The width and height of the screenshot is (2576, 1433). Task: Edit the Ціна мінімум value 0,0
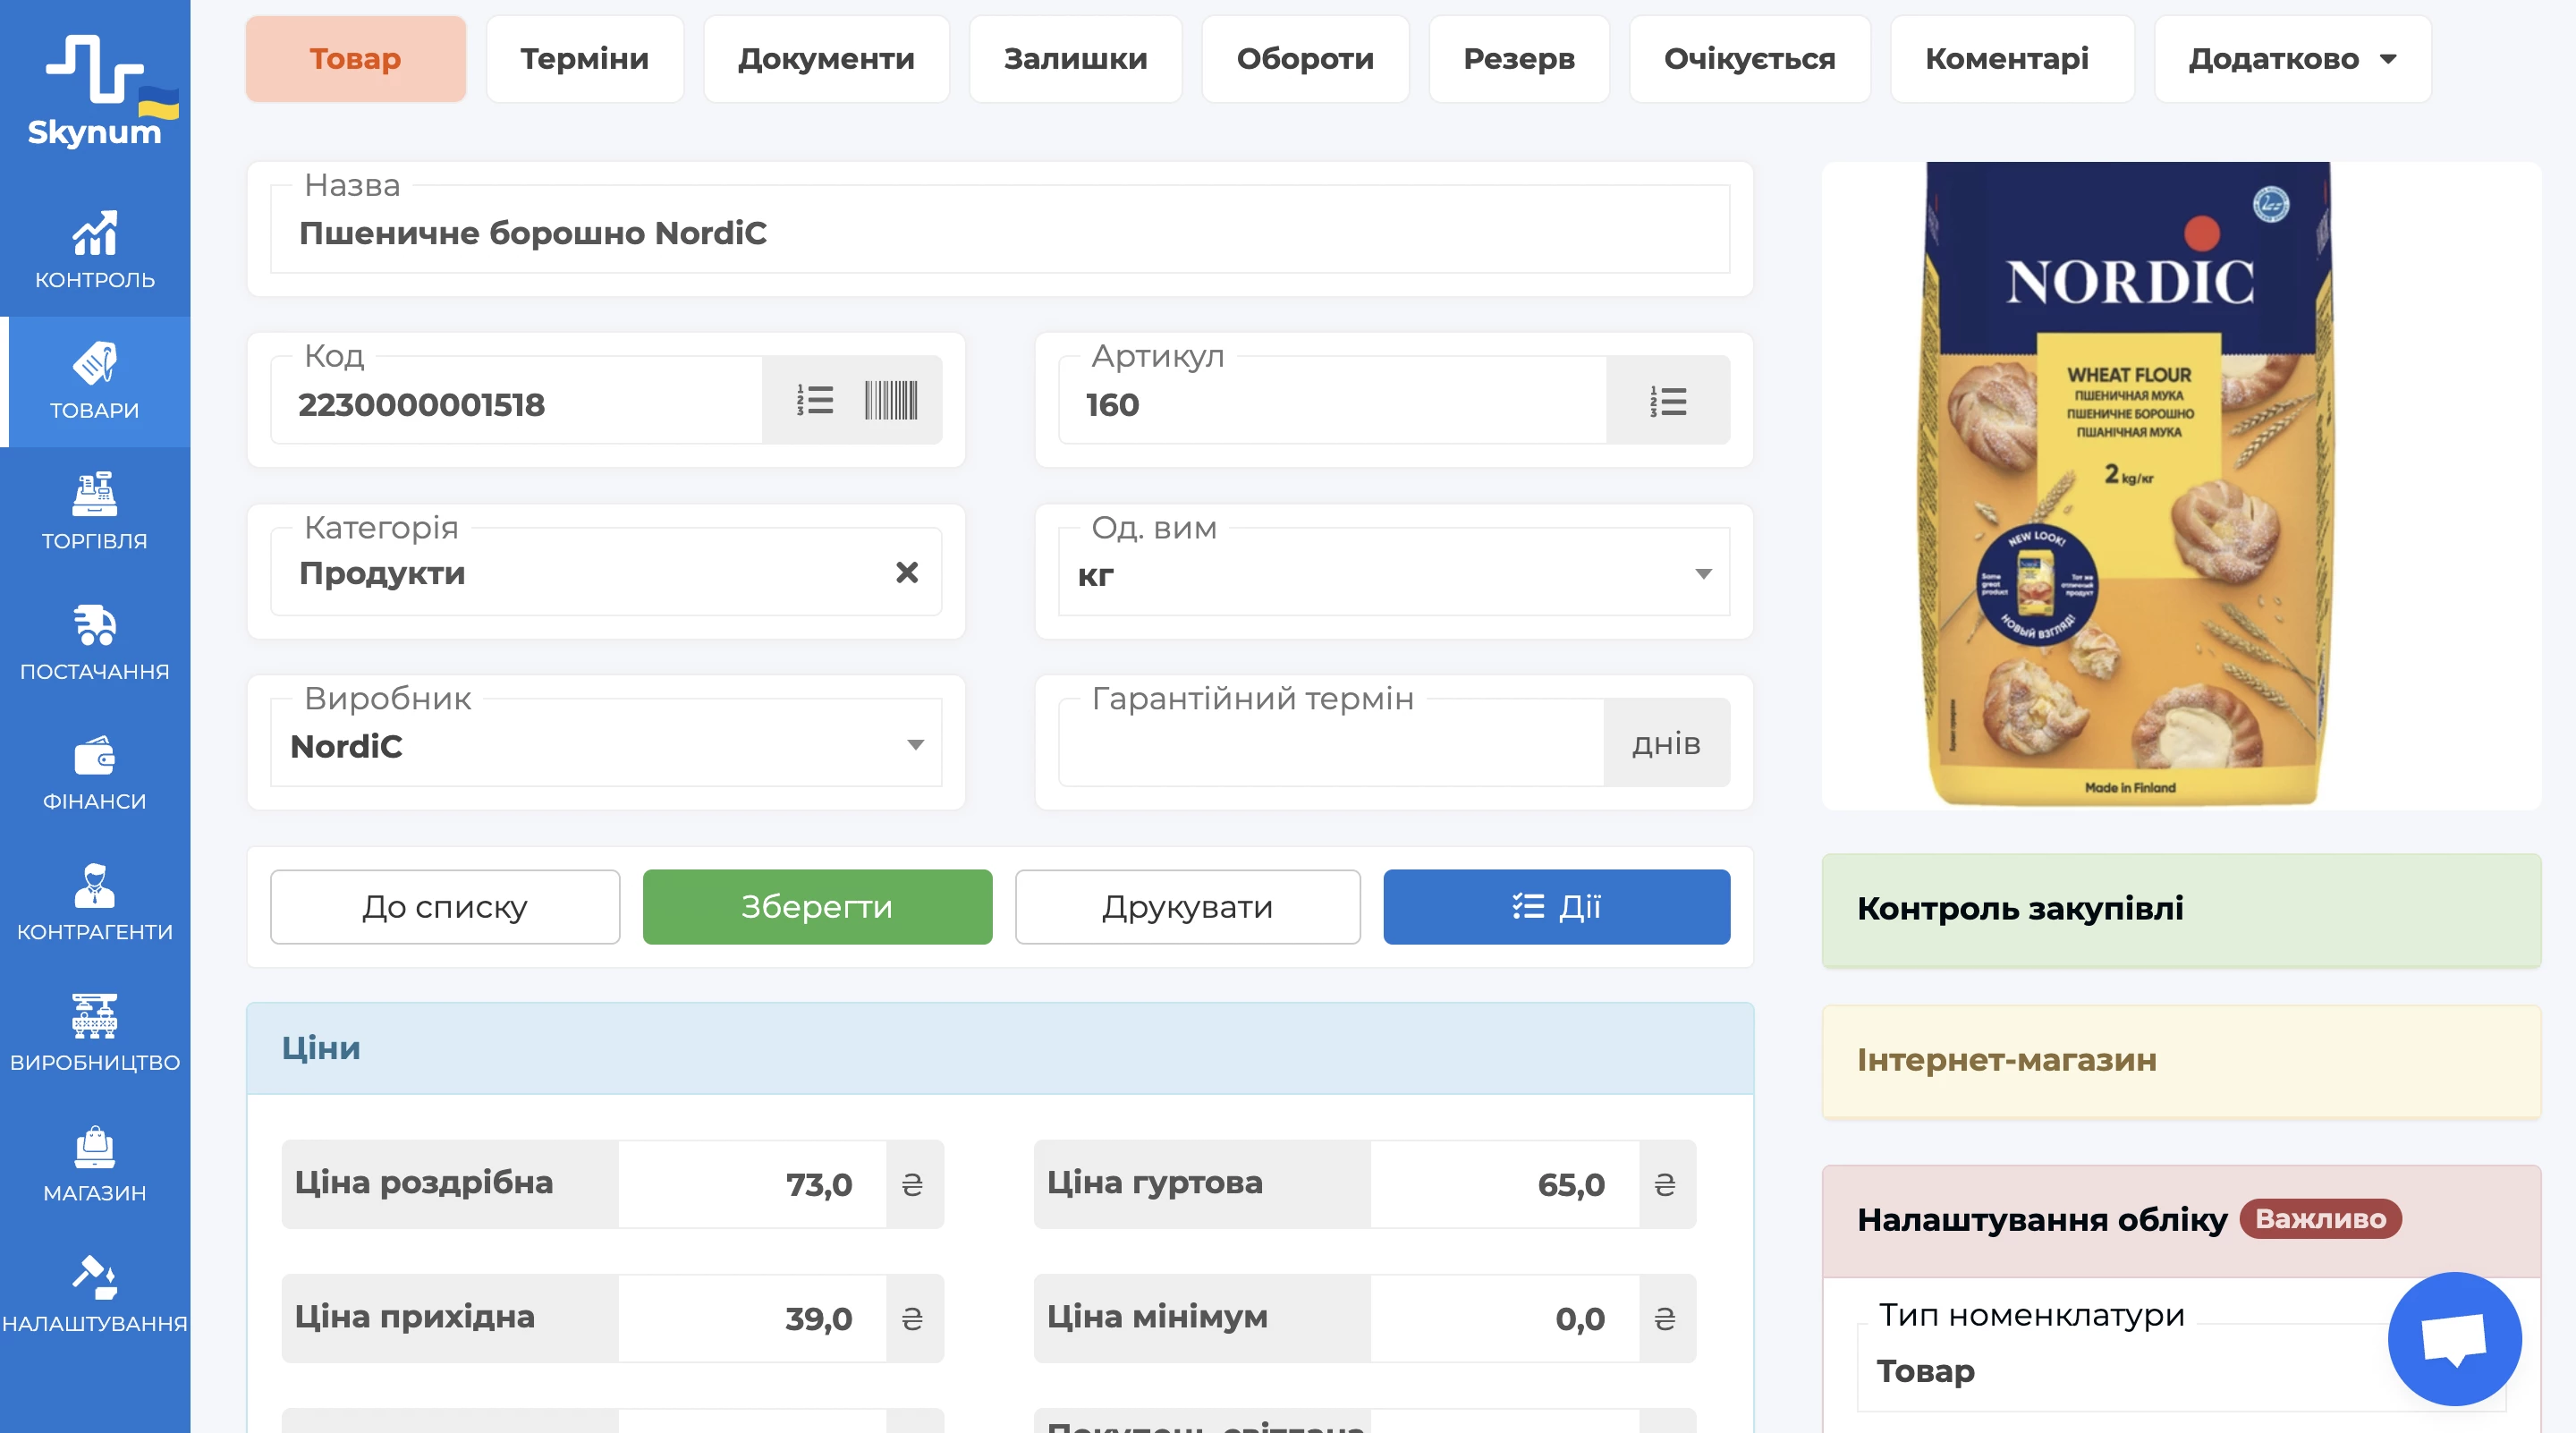(1504, 1318)
